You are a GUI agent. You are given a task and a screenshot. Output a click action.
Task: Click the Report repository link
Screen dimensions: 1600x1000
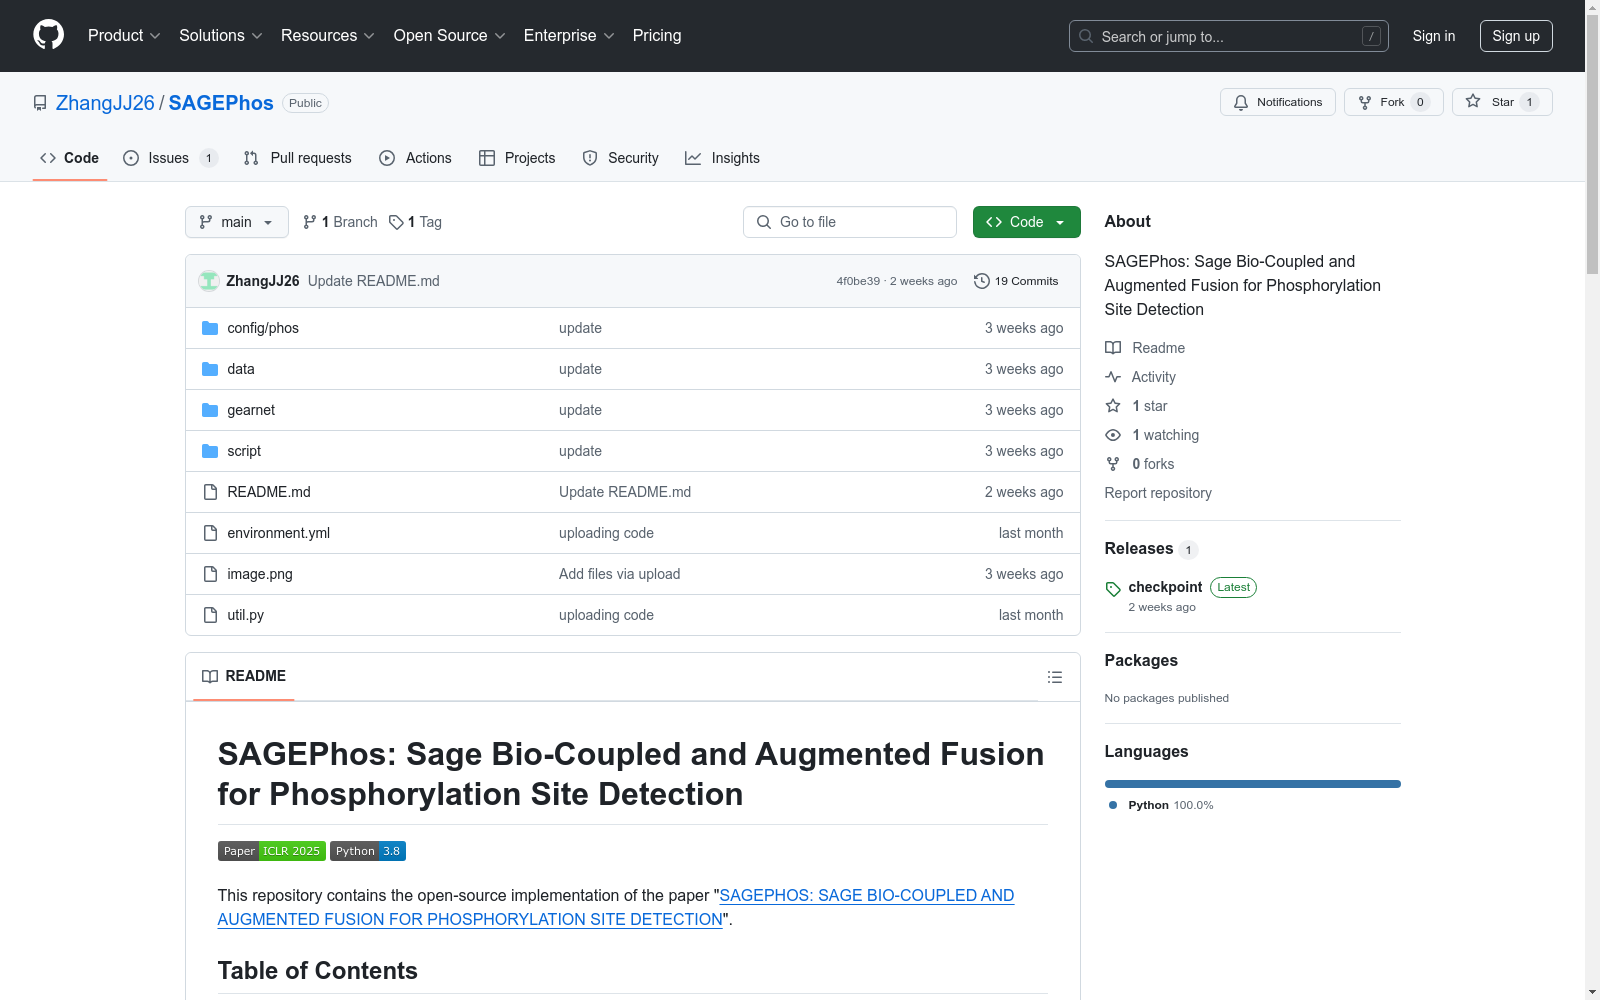tap(1158, 493)
